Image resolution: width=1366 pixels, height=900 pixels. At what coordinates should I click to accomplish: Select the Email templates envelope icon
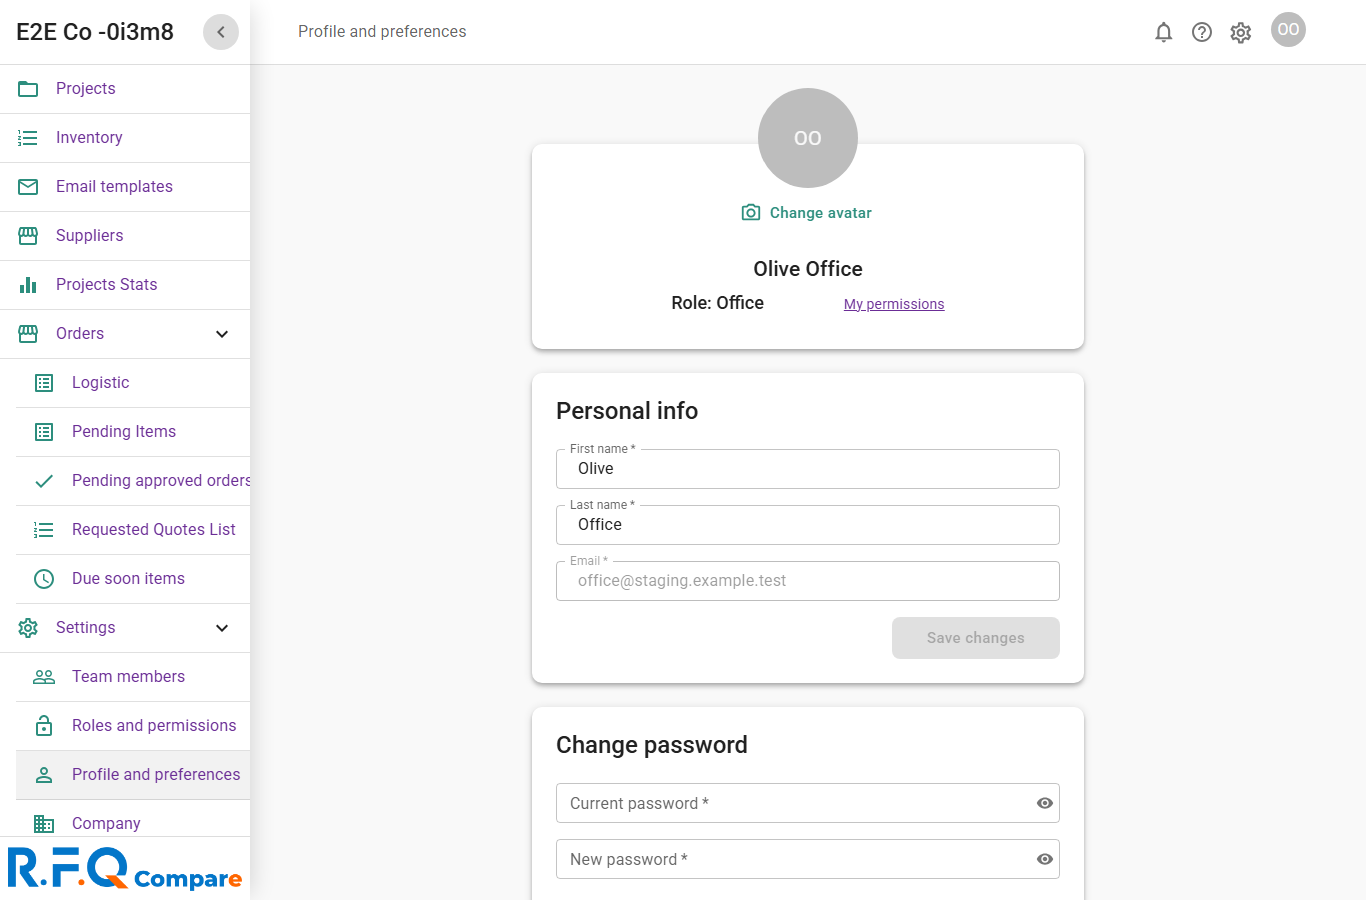(x=28, y=187)
